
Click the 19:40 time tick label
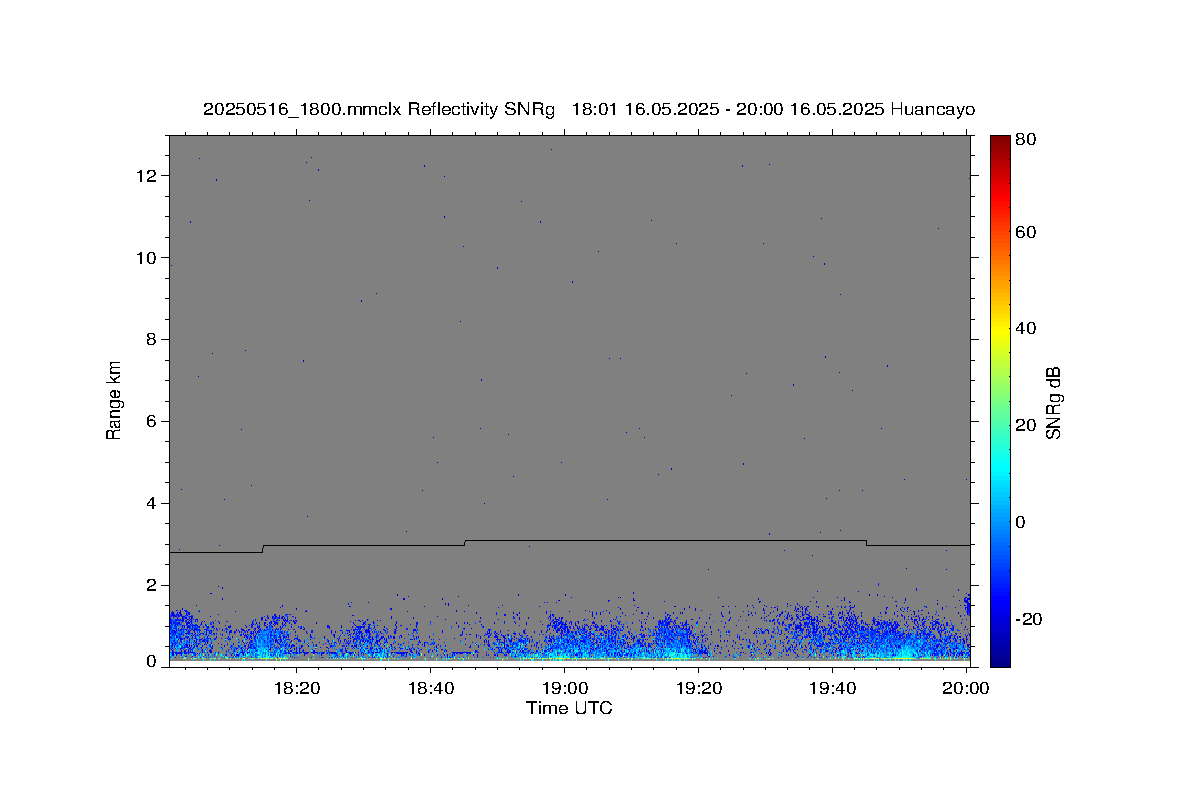click(x=833, y=687)
